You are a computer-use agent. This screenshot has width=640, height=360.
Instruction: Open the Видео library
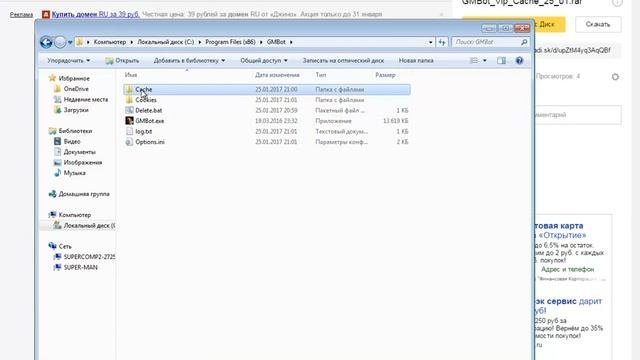click(72, 142)
